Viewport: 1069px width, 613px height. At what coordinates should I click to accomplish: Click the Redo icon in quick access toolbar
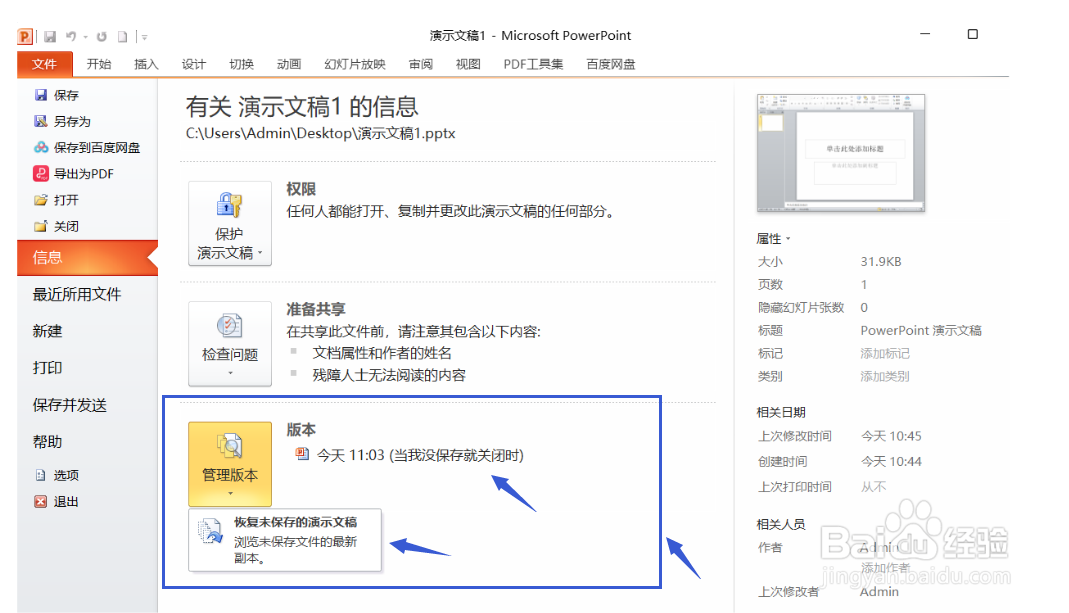click(102, 37)
